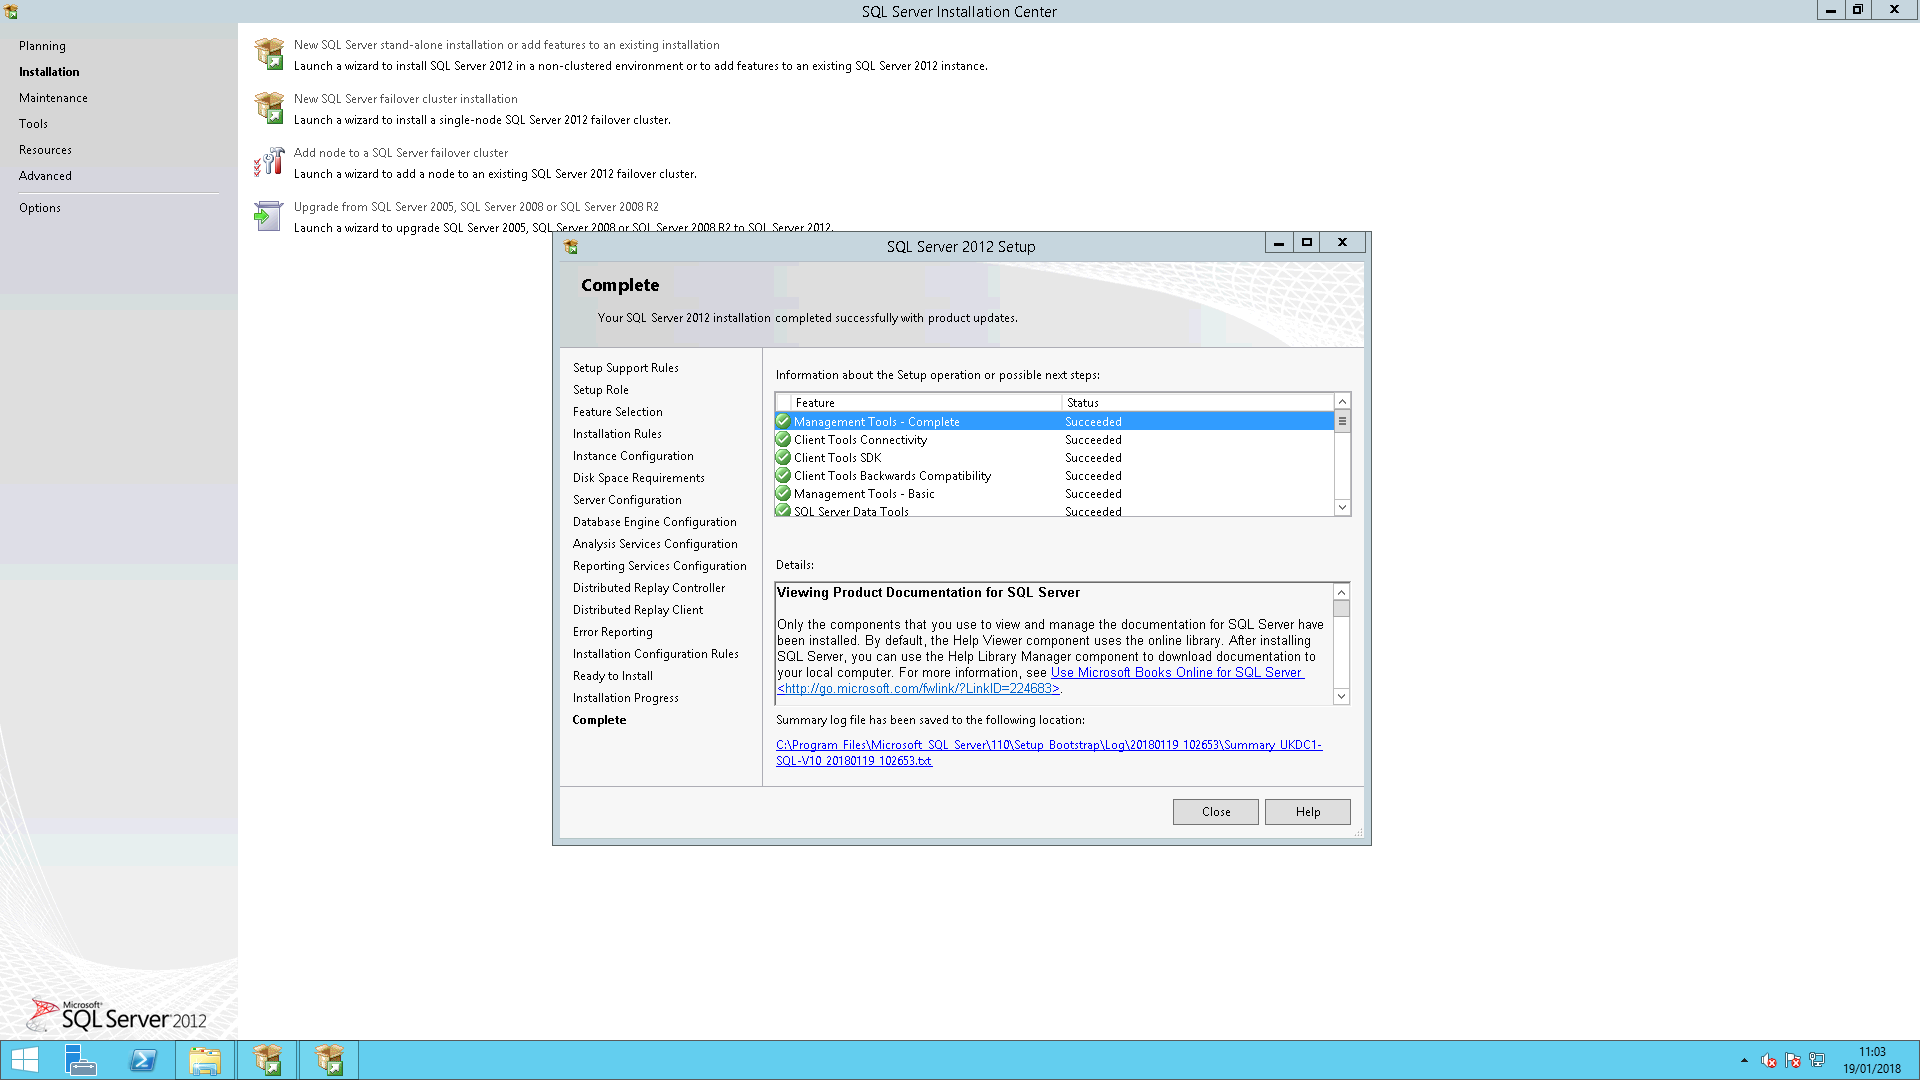
Task: Click the Status column header
Action: [x=1198, y=403]
